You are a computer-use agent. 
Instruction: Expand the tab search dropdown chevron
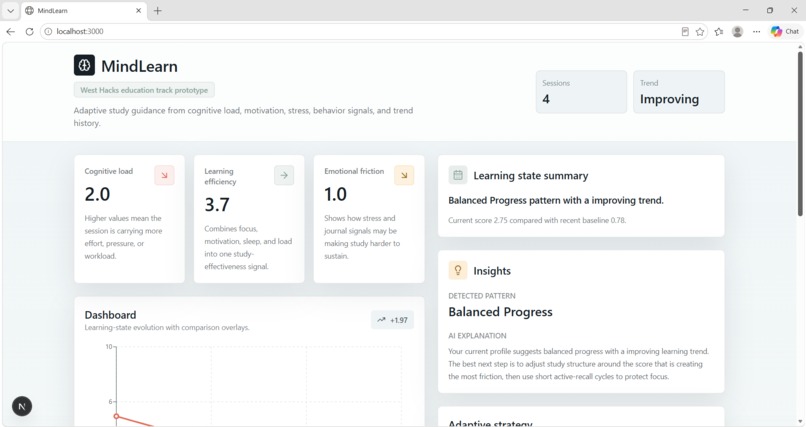[10, 10]
